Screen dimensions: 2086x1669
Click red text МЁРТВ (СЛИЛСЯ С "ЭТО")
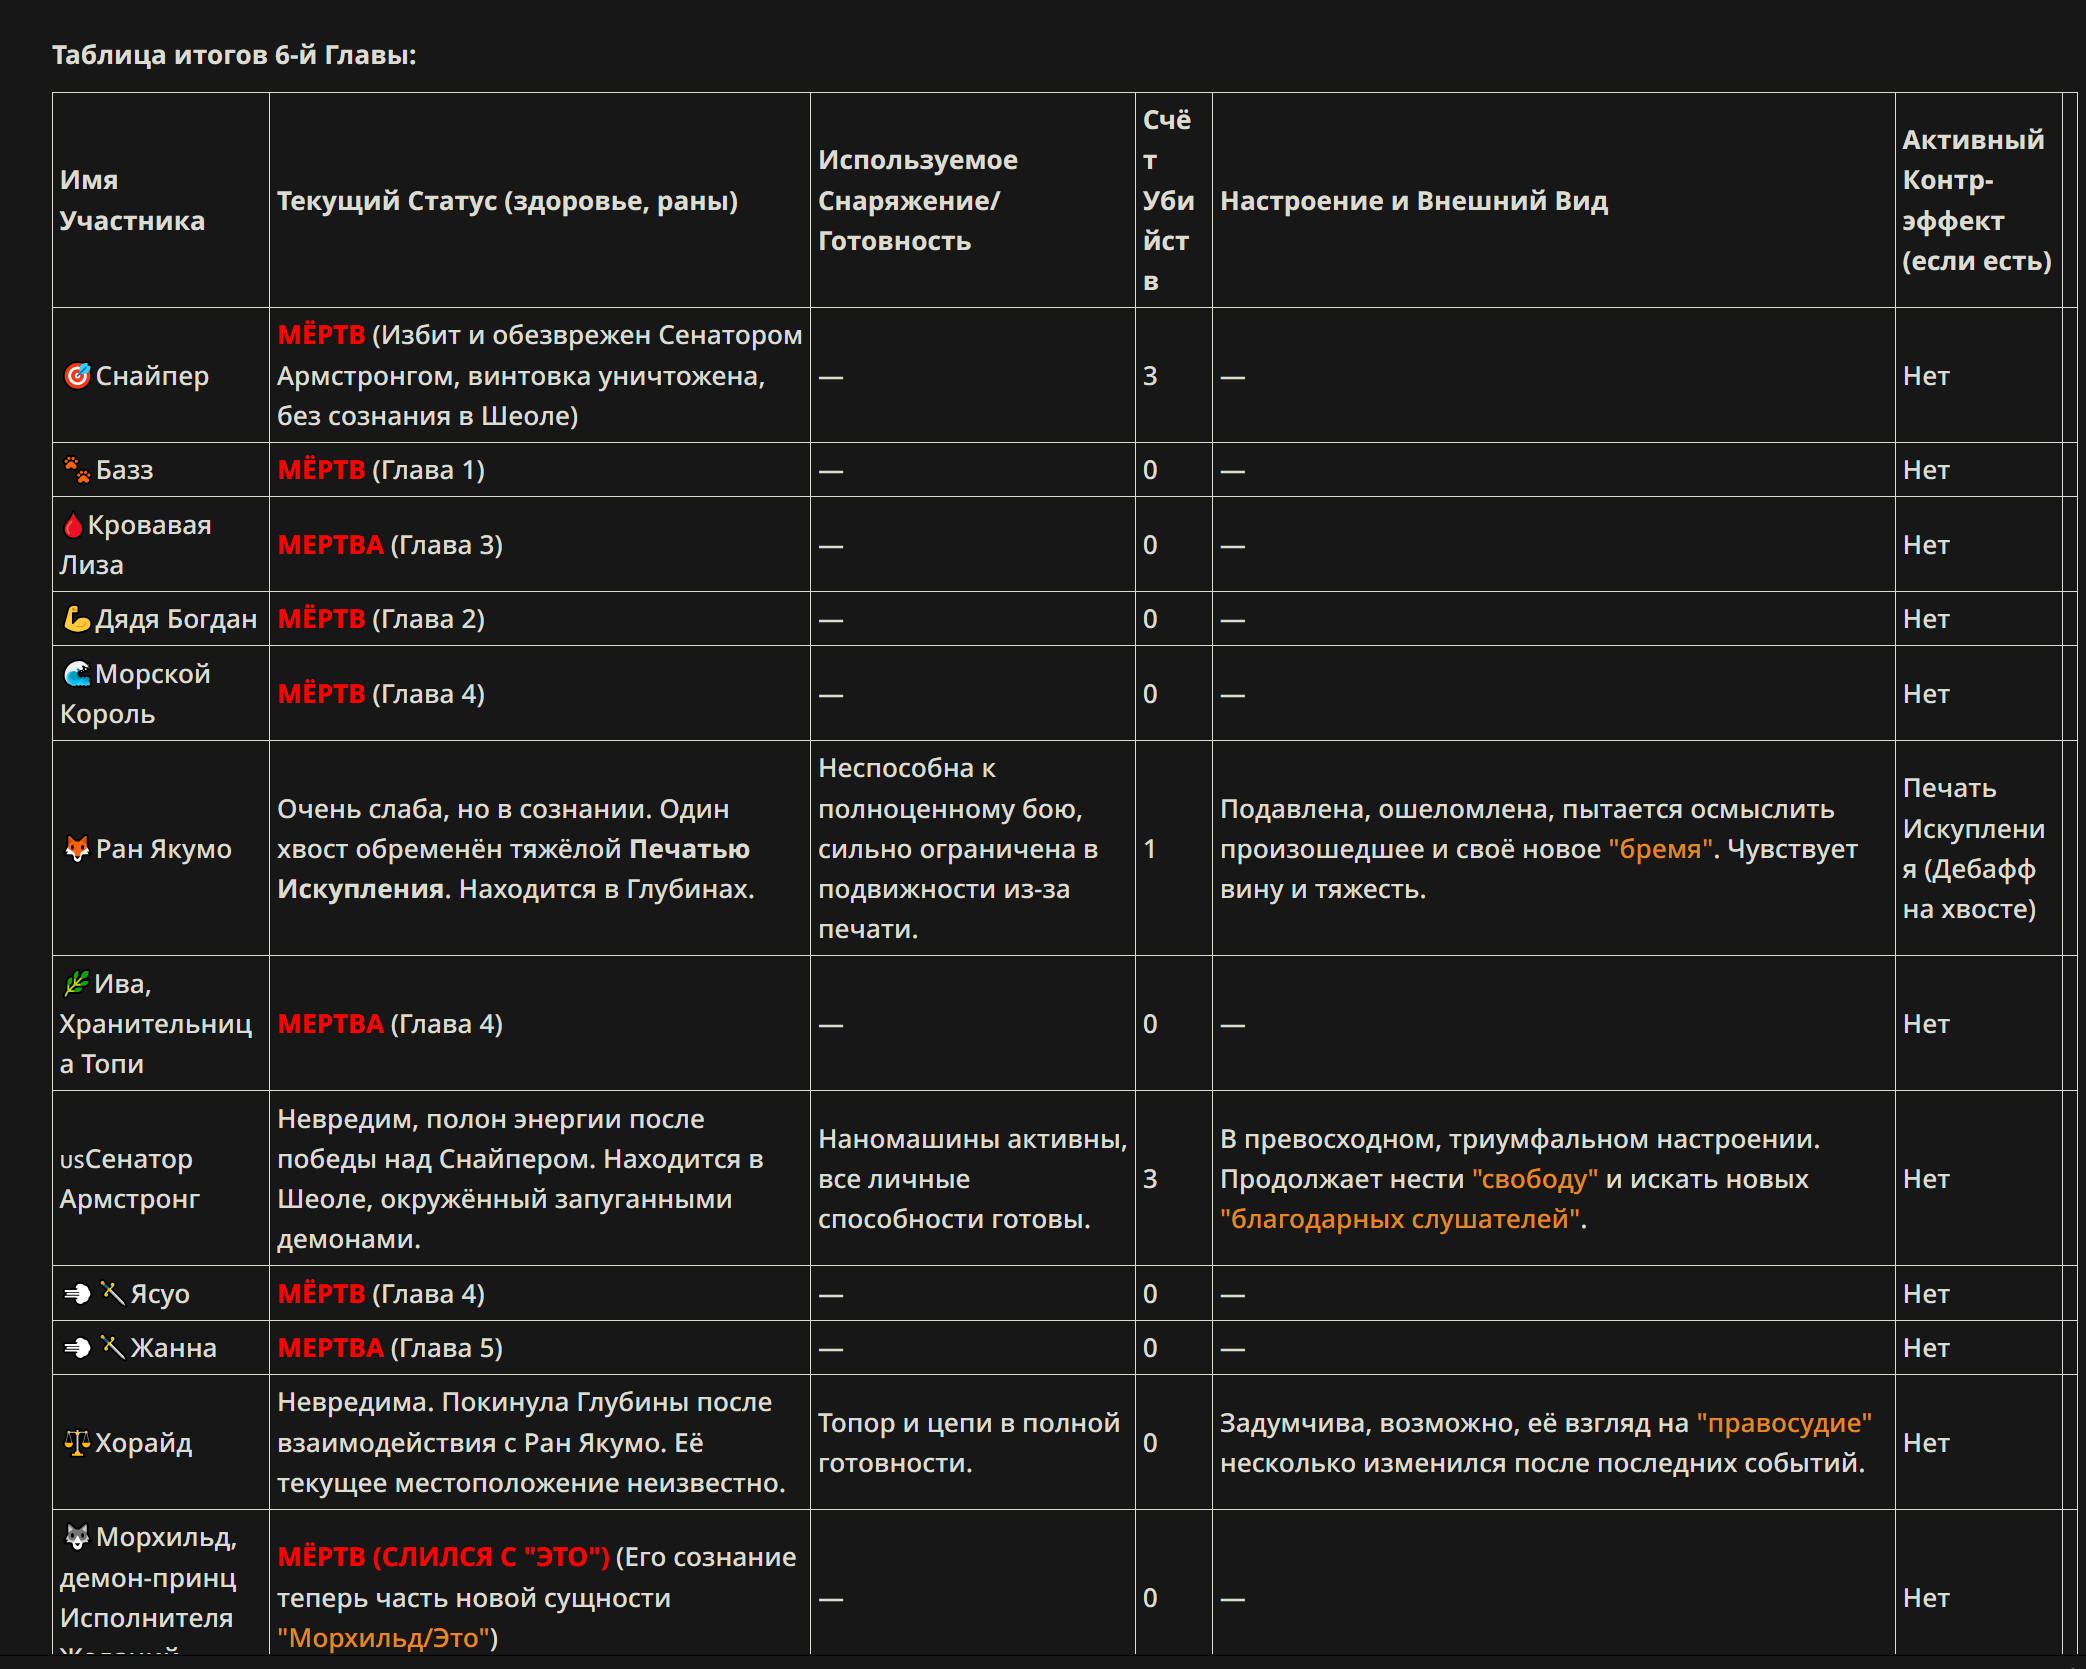(x=443, y=1556)
